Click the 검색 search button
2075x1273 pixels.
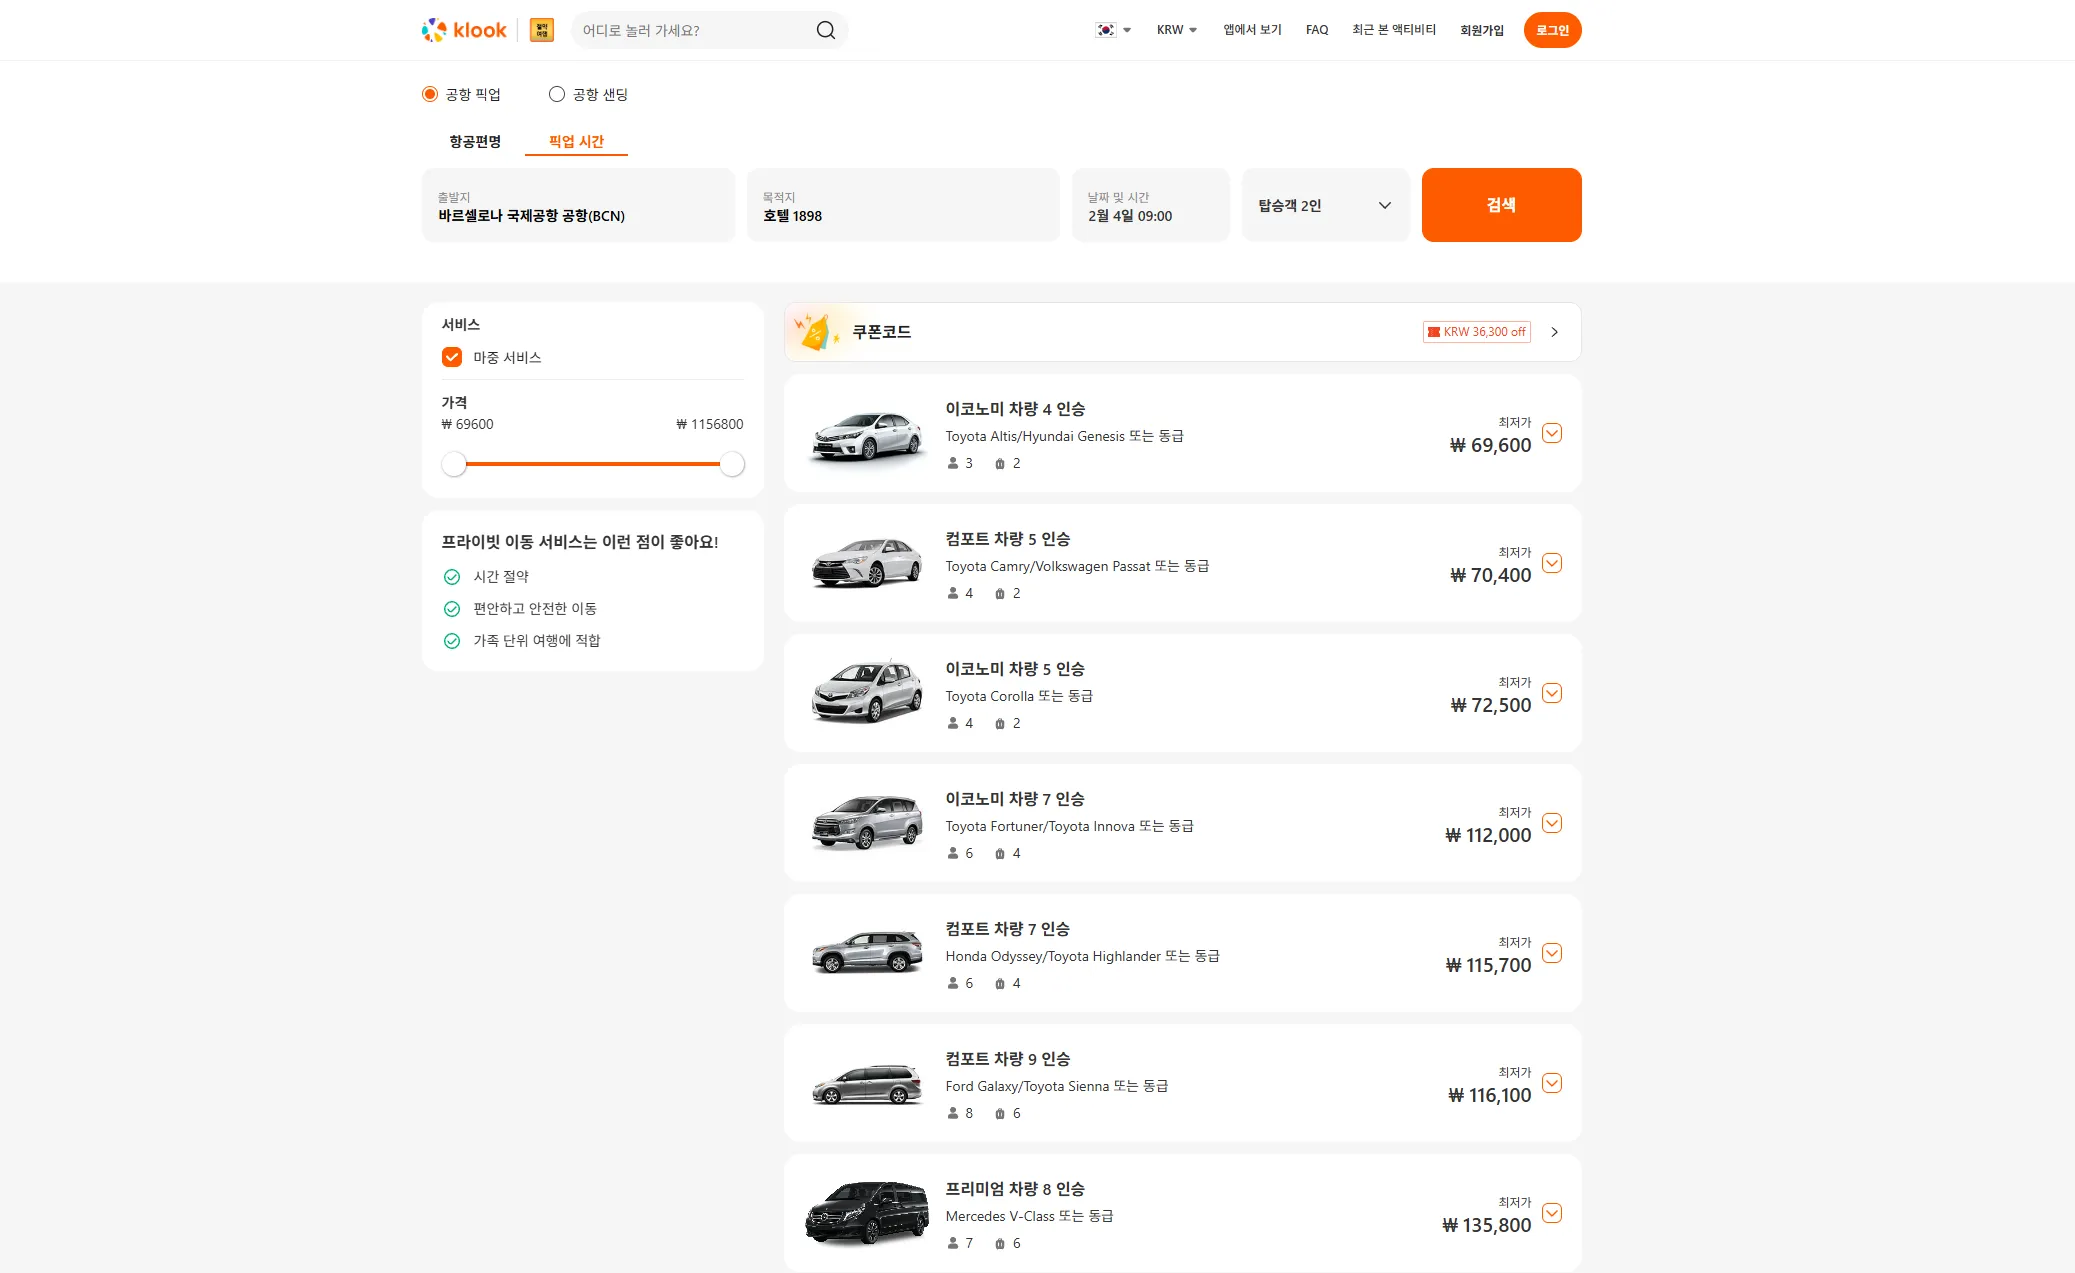click(x=1501, y=204)
